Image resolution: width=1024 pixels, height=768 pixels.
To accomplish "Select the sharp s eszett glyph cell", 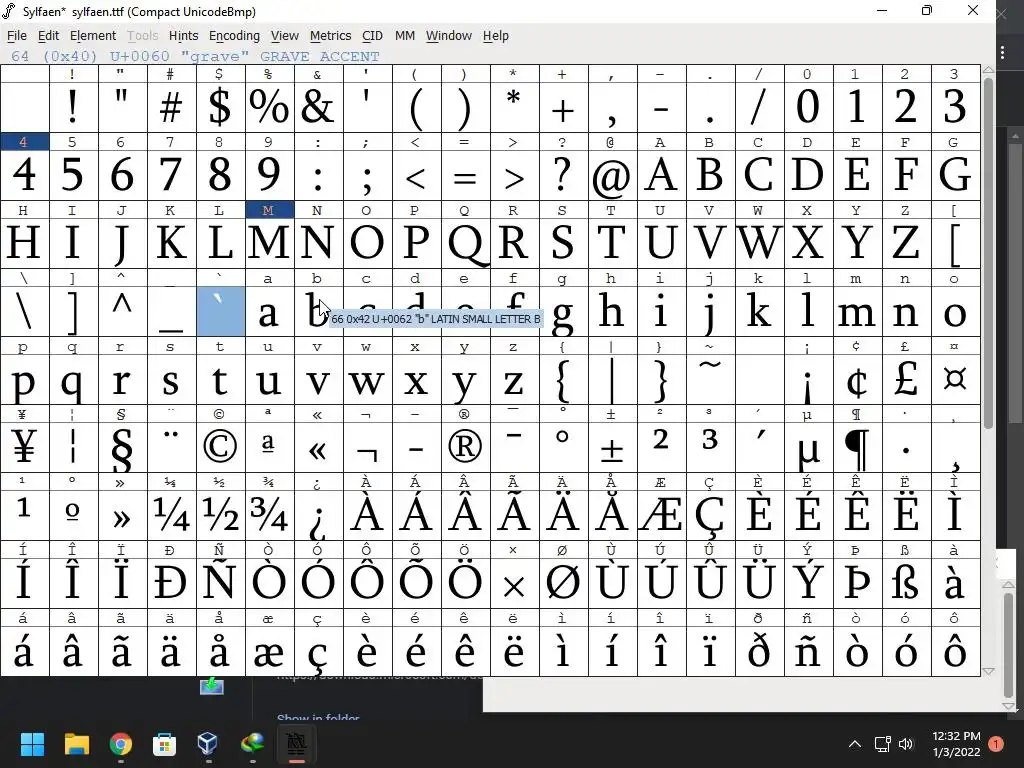I will pyautogui.click(x=906, y=583).
